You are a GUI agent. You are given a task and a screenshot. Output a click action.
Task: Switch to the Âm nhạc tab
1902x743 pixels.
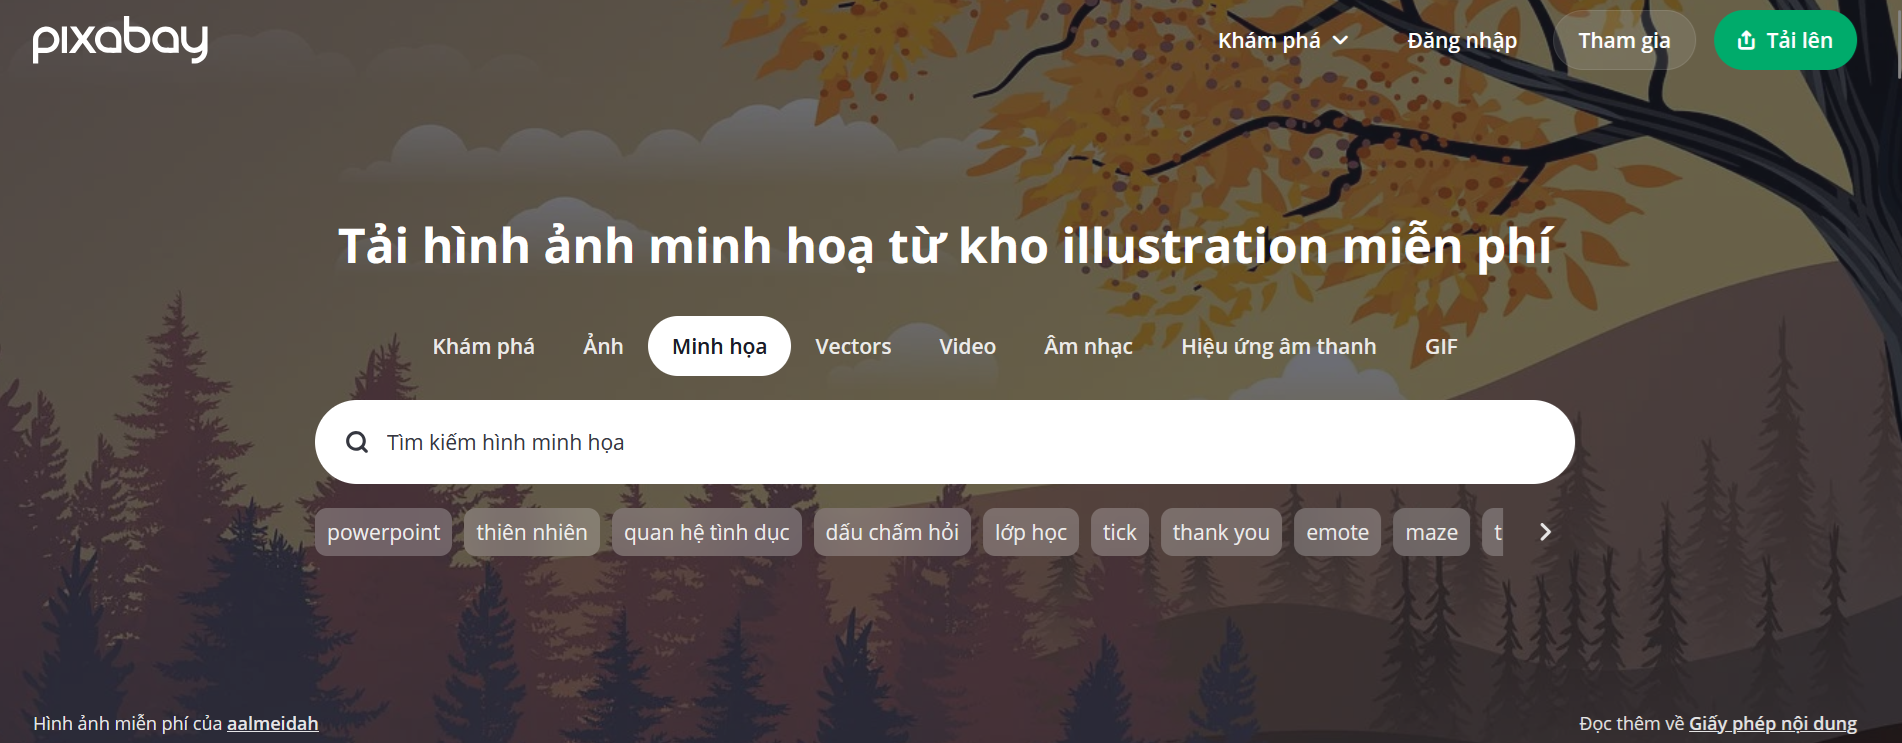point(1088,346)
